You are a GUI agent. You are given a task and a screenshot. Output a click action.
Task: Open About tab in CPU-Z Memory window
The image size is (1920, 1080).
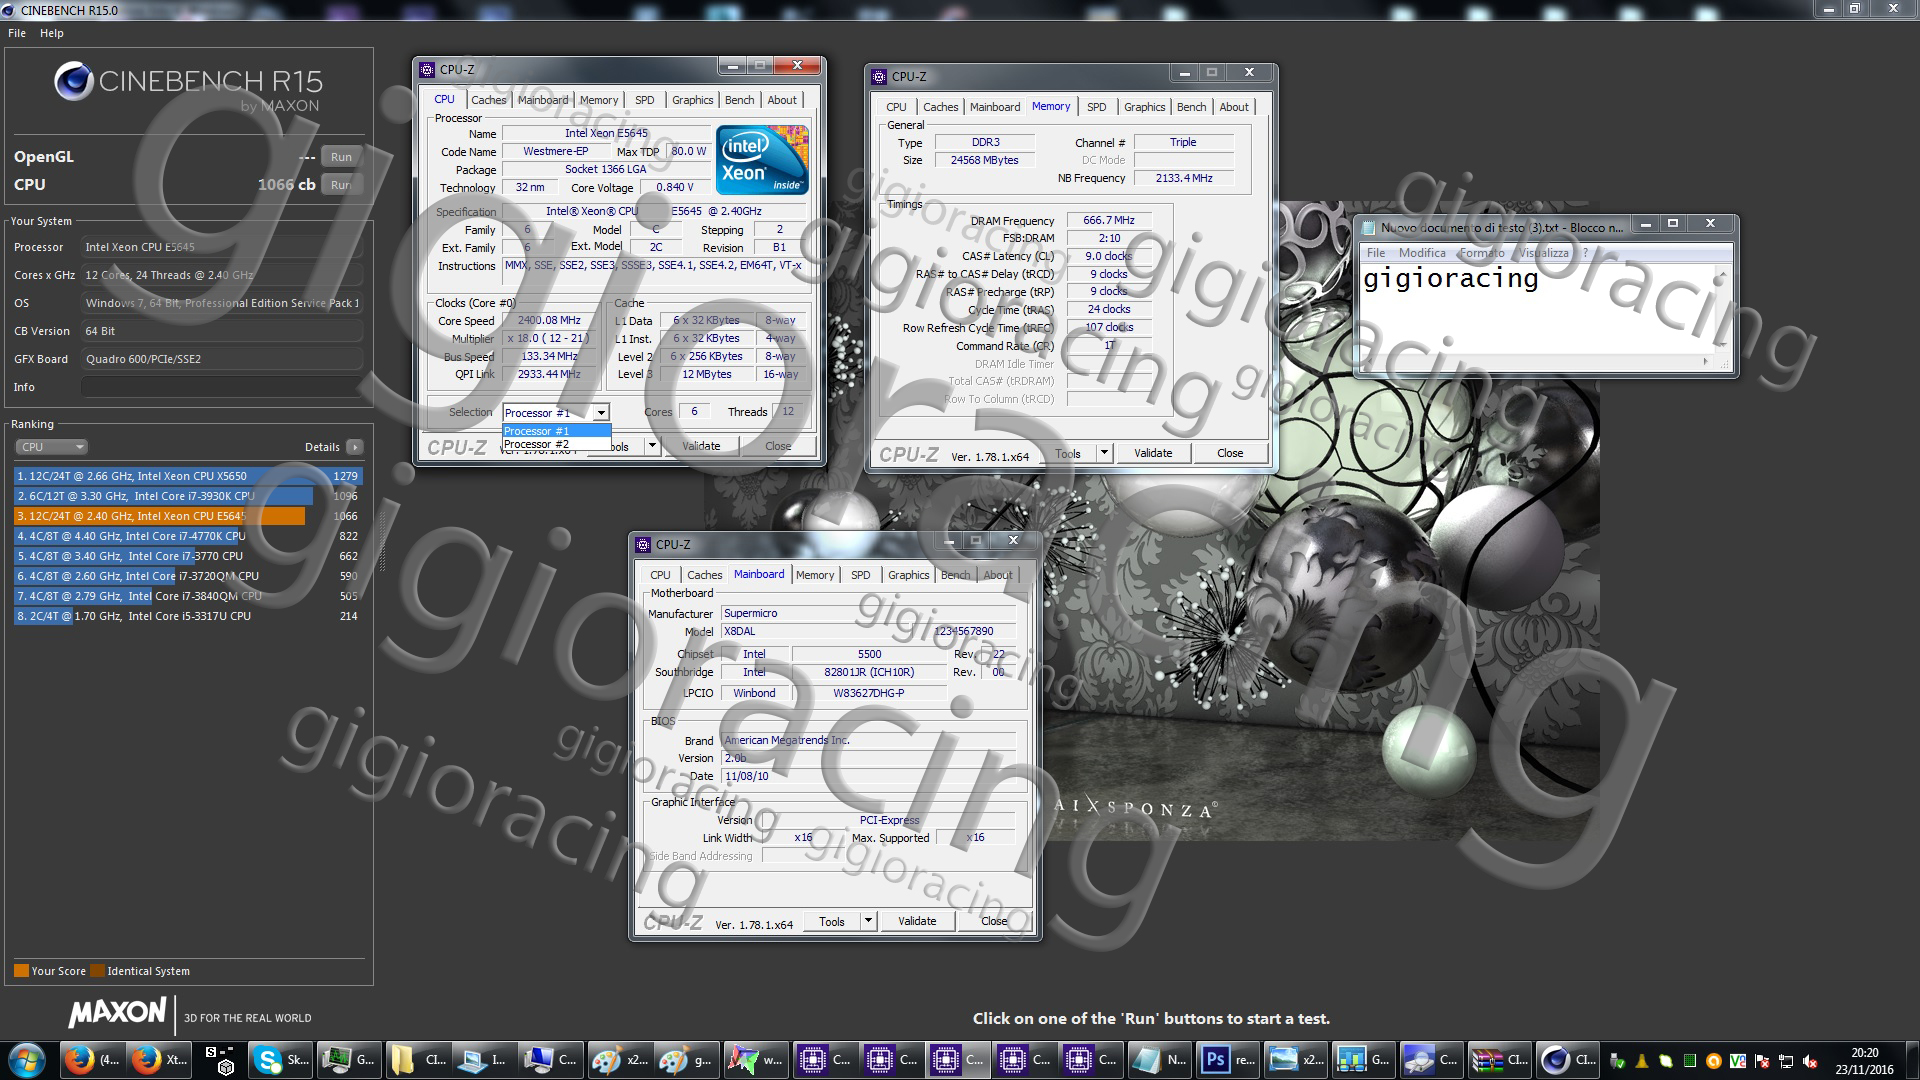1234,107
